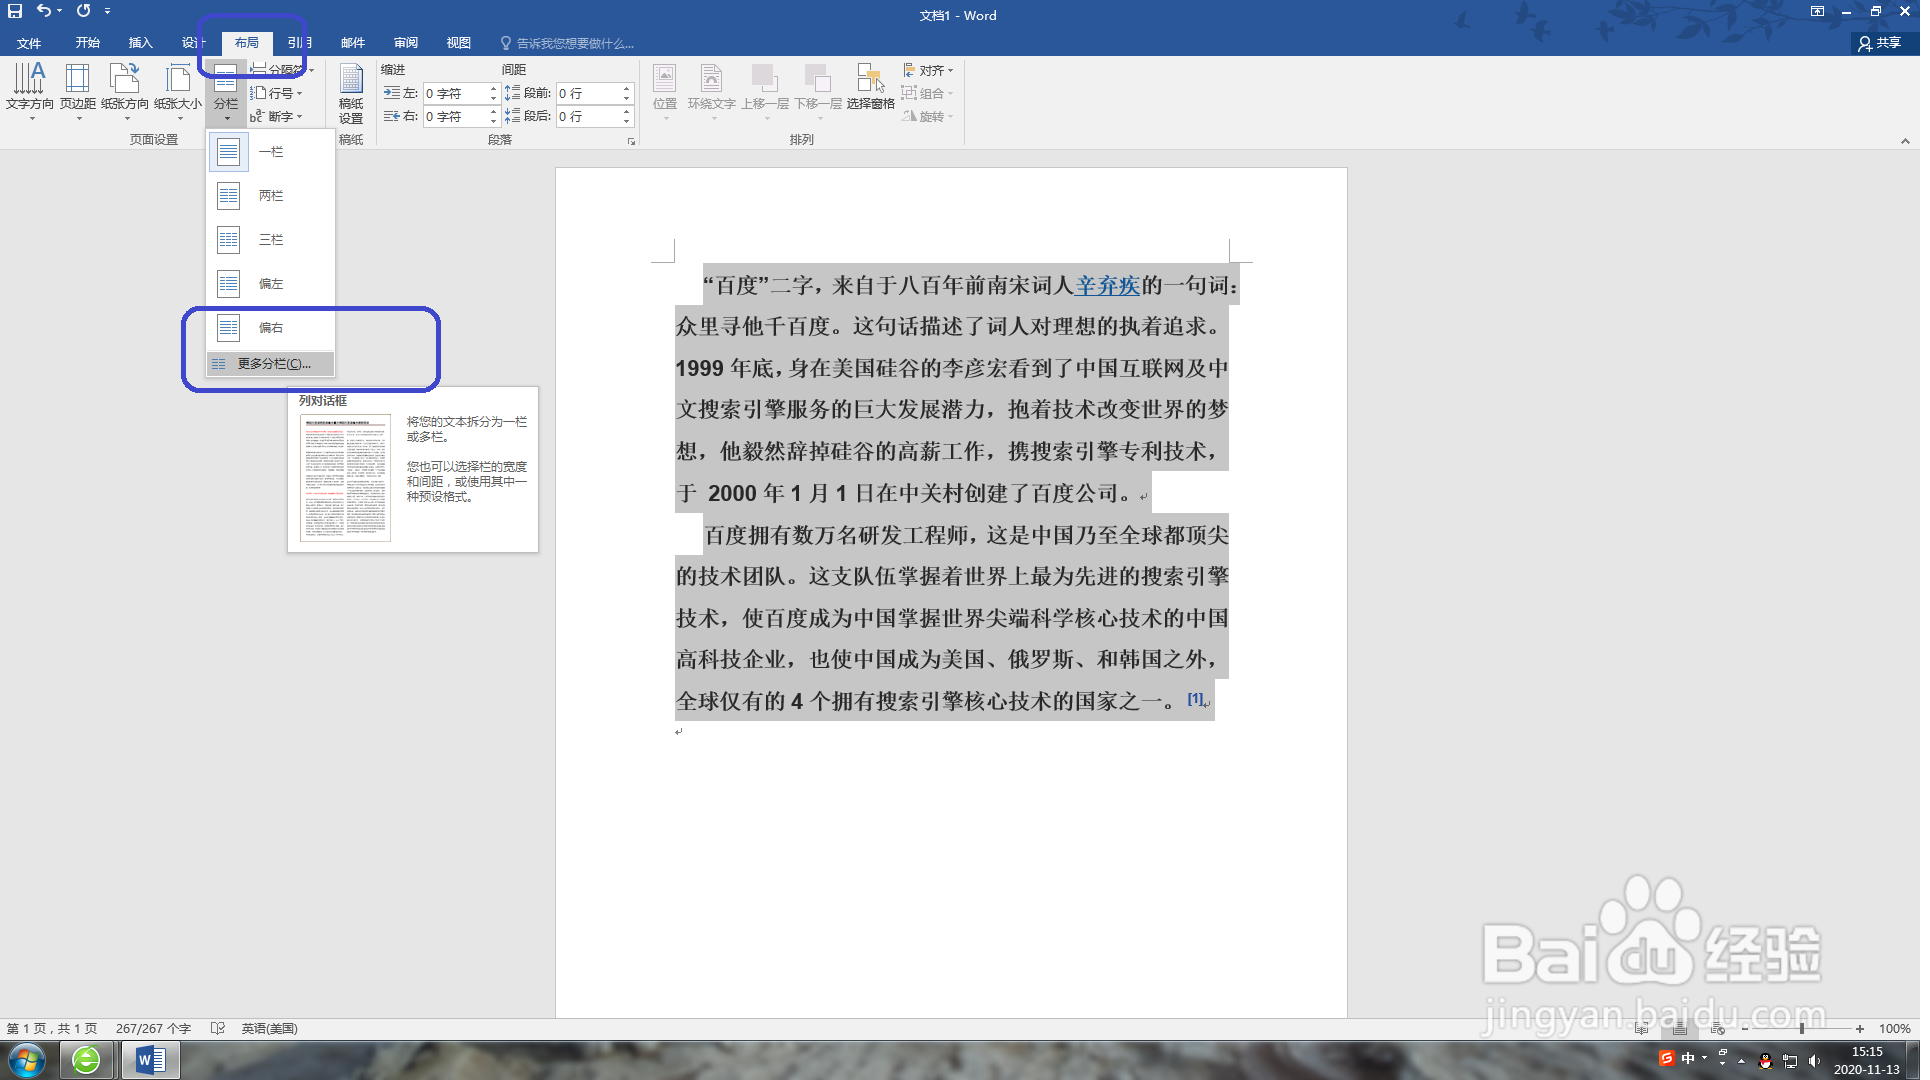Click the 右 indent input field
Viewport: 1930px width, 1080px height.
pos(460,117)
